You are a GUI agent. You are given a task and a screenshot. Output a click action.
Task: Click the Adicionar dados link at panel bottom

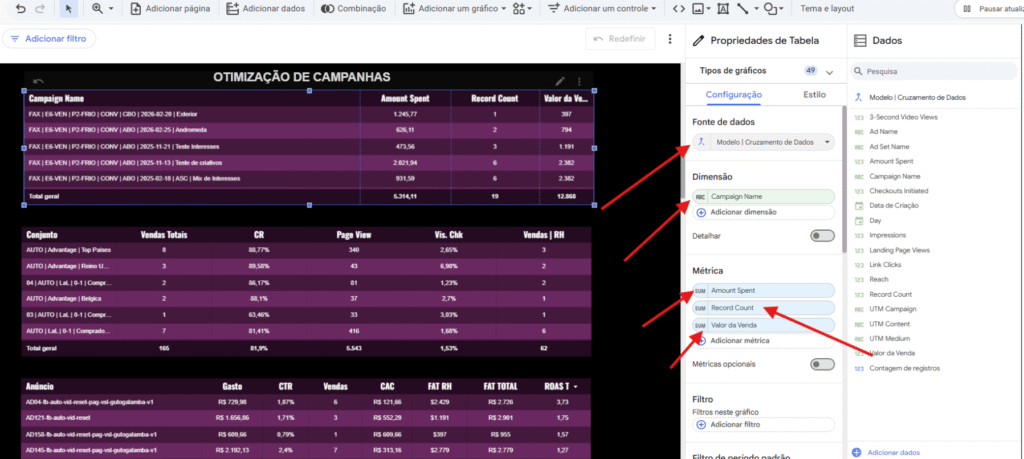tap(890, 453)
